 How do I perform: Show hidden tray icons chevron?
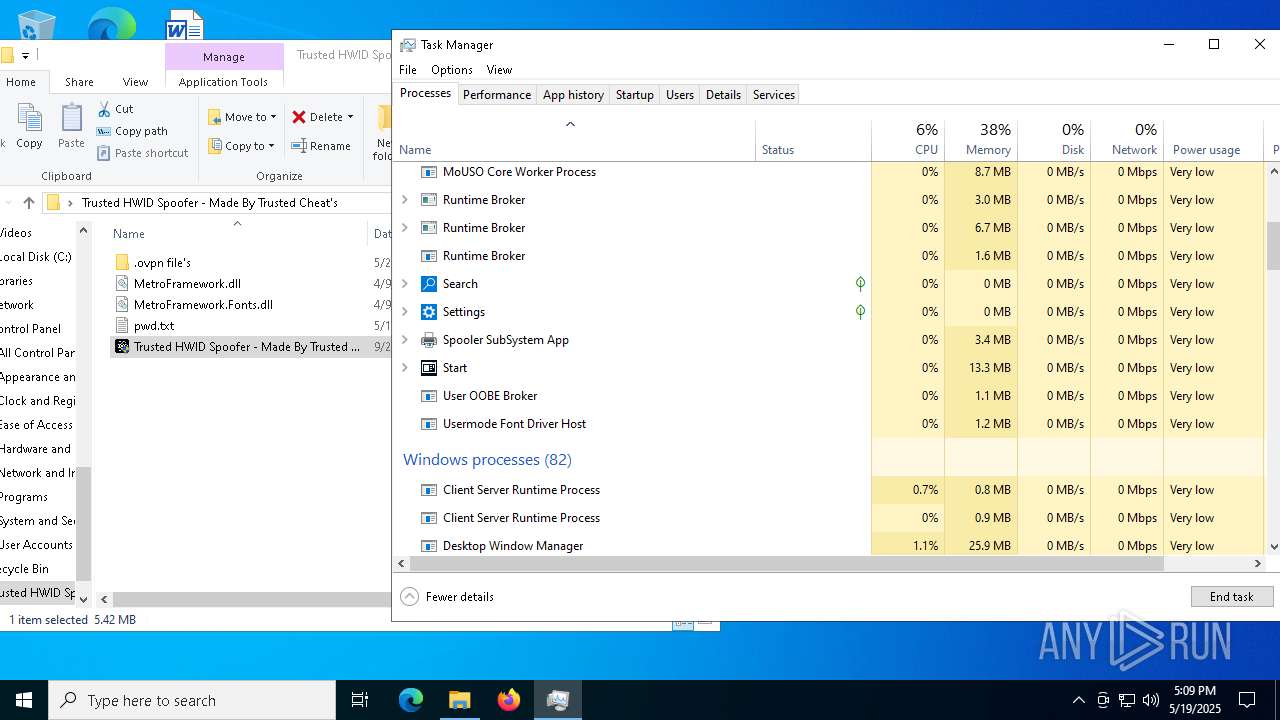tap(1079, 700)
